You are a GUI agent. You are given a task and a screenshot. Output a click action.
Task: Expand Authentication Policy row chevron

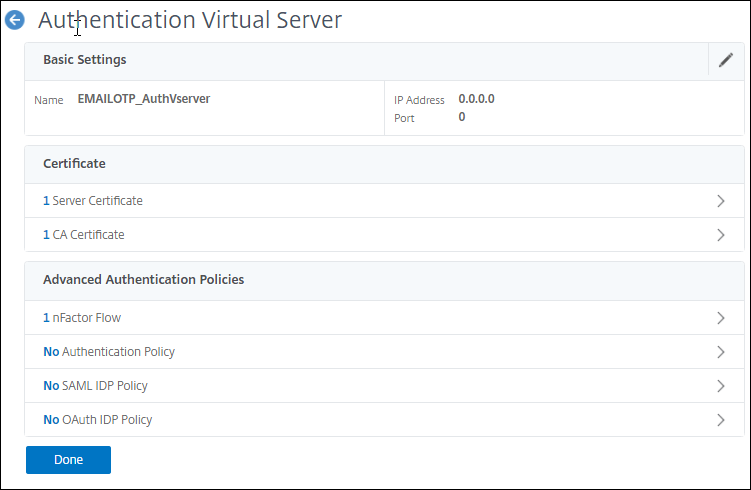pos(721,352)
